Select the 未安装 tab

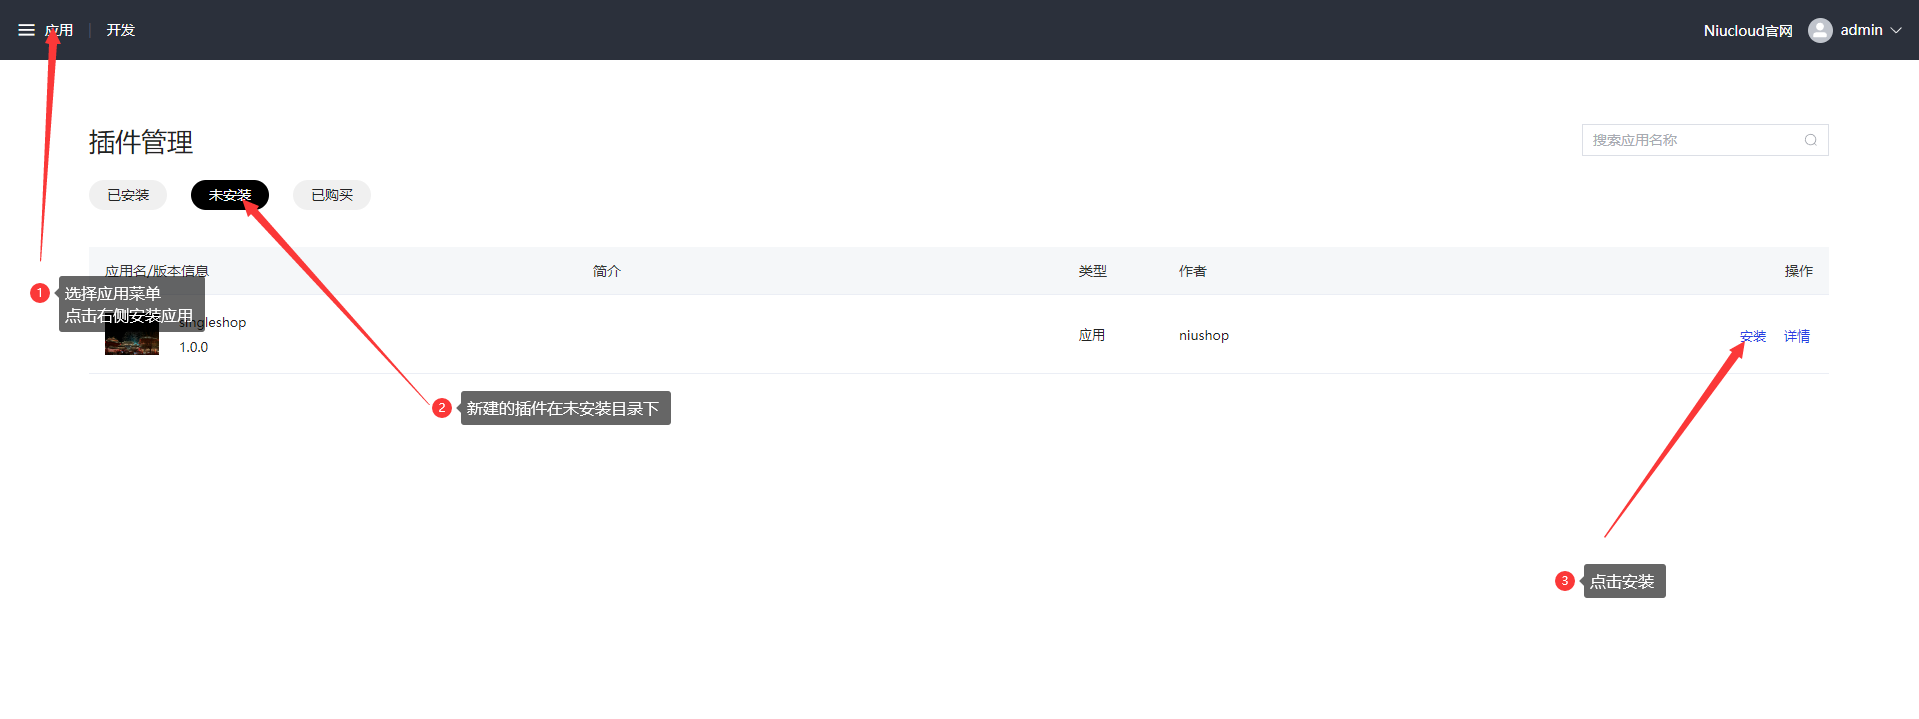pyautogui.click(x=229, y=195)
